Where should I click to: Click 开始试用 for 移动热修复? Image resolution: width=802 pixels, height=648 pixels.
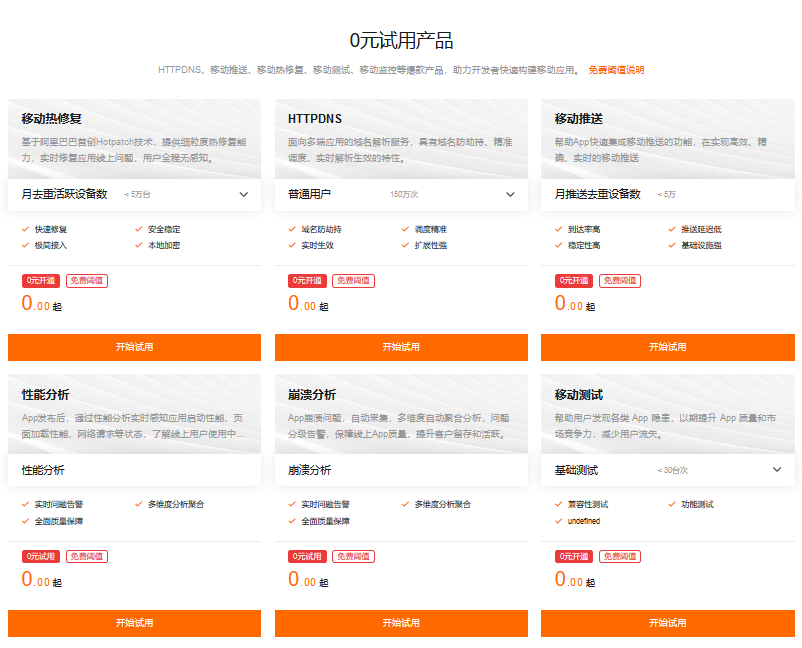[x=135, y=347]
